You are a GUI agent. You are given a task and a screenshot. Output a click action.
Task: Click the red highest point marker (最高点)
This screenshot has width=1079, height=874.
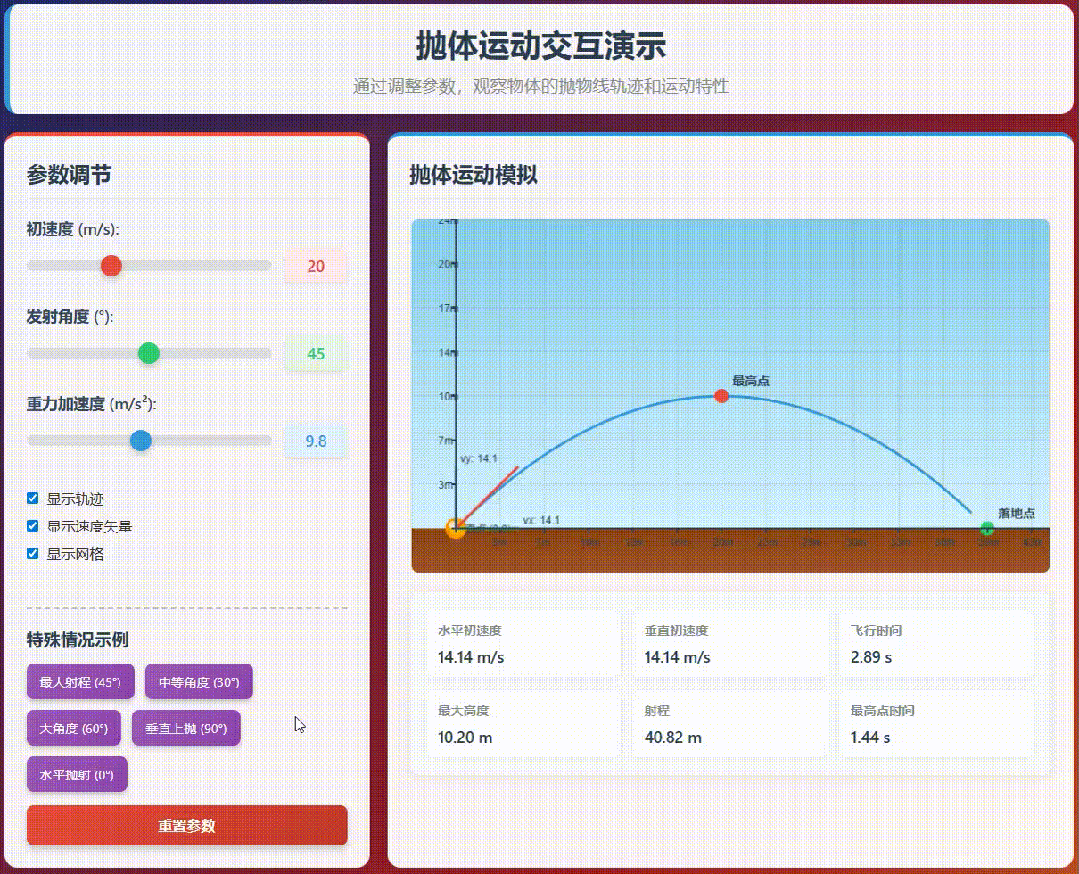pyautogui.click(x=721, y=396)
